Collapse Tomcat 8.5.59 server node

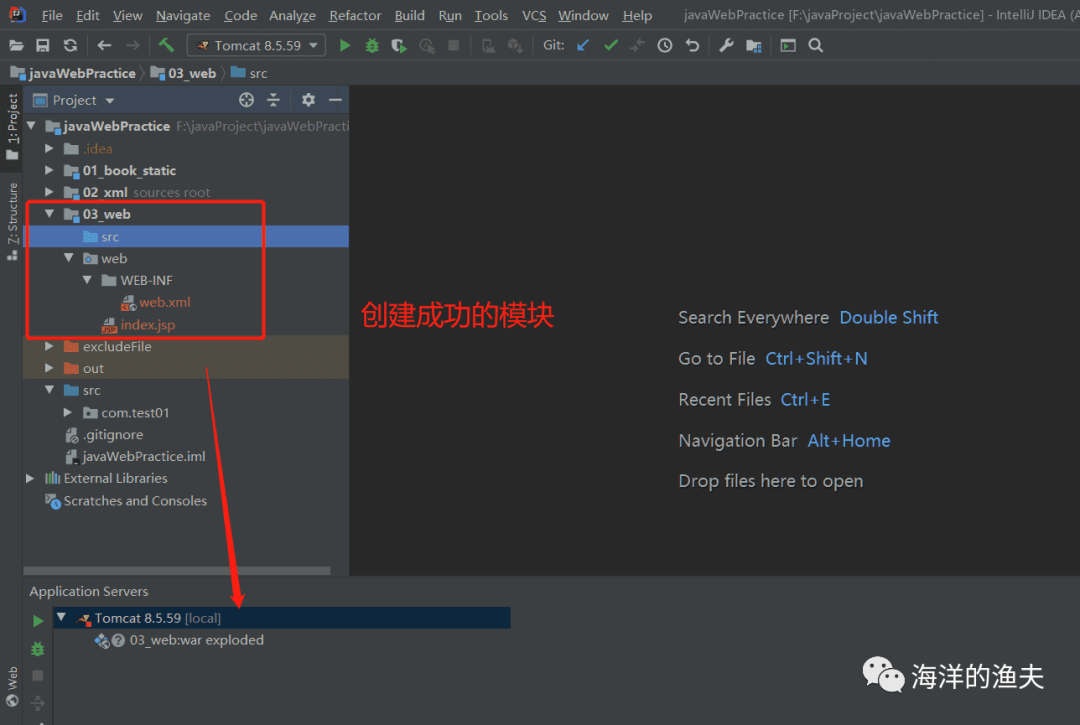pos(61,618)
